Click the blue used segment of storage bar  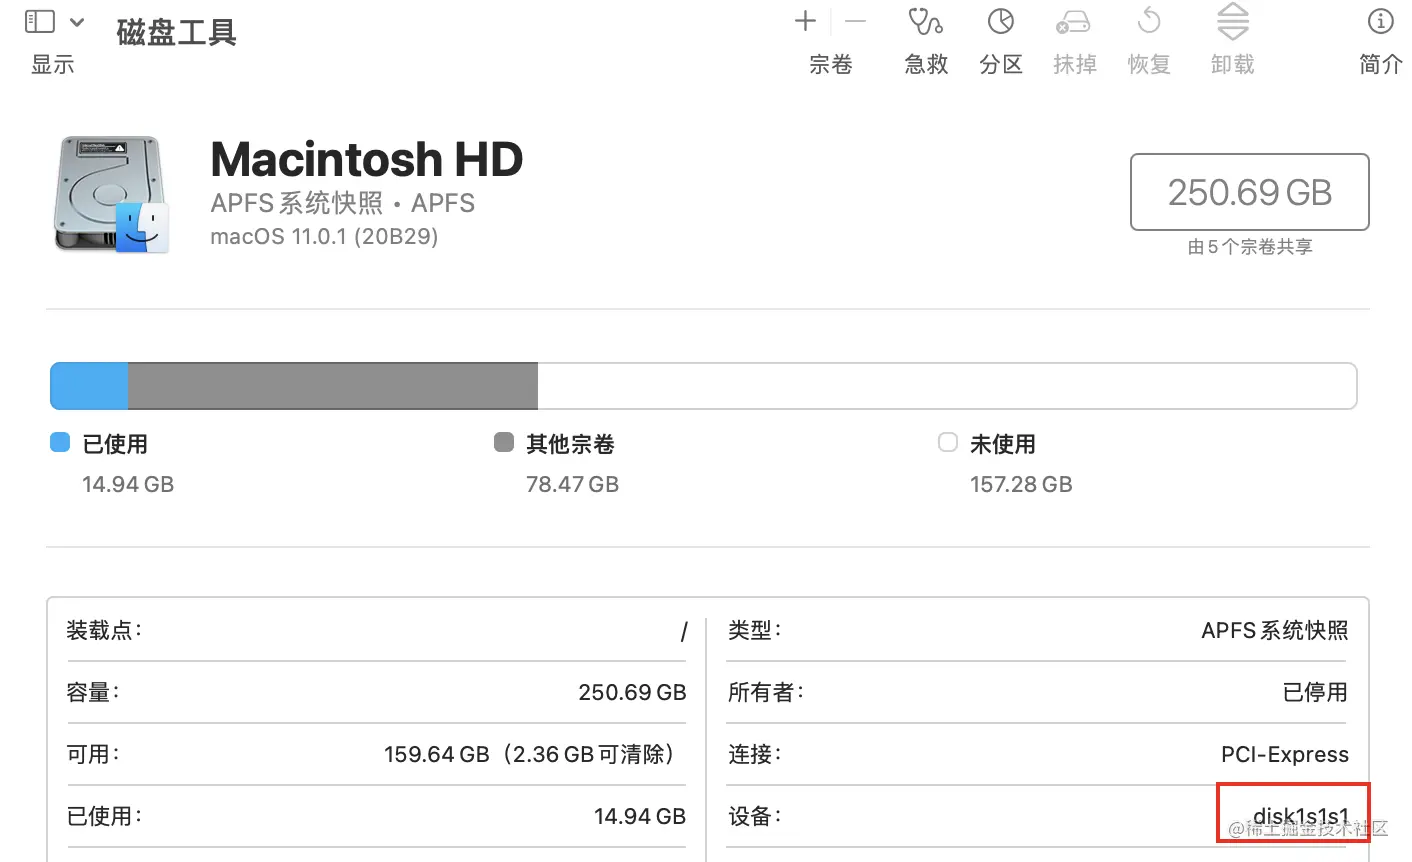89,386
